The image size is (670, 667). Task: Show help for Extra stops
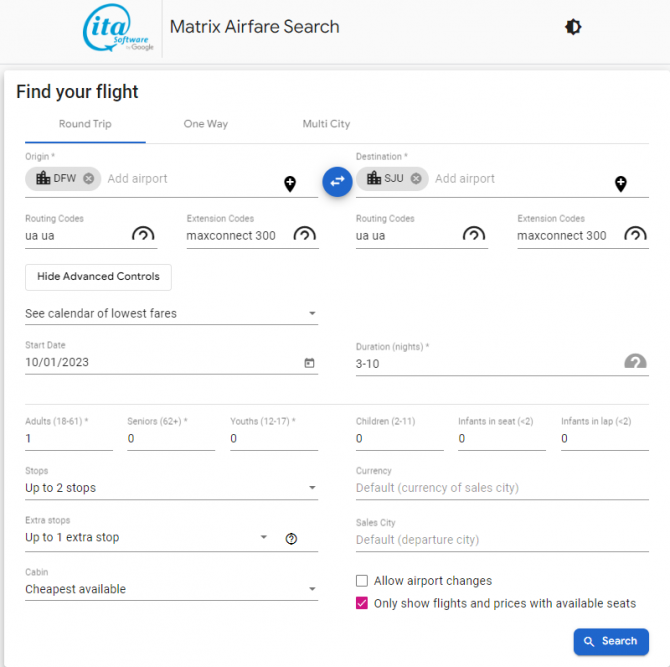tap(291, 539)
